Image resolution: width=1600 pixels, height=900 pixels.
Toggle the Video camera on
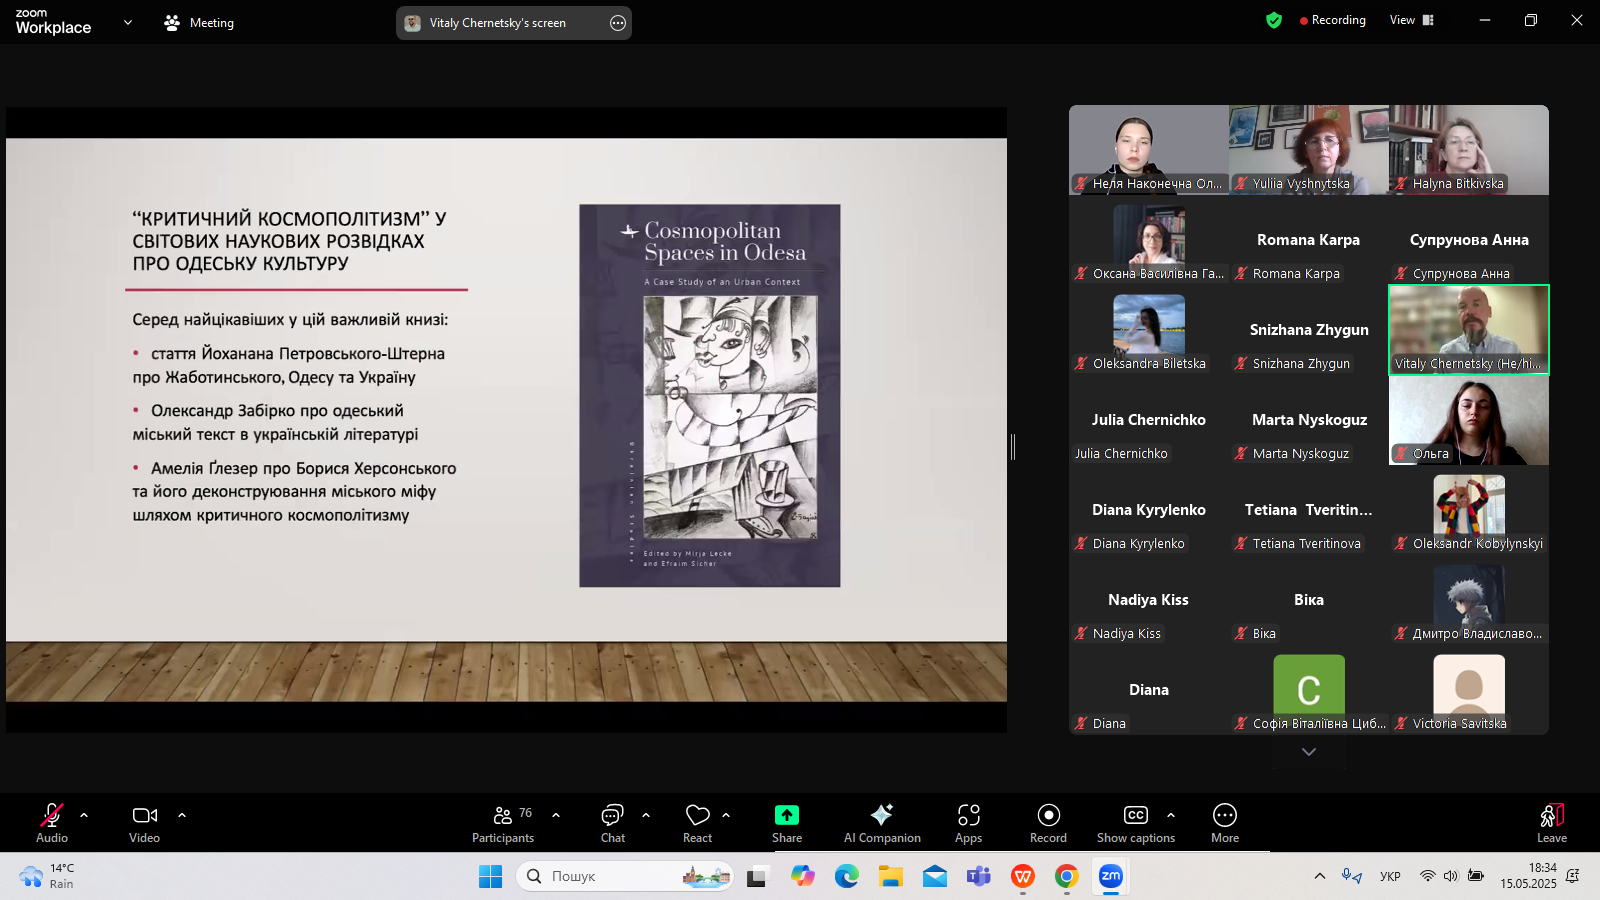click(145, 823)
